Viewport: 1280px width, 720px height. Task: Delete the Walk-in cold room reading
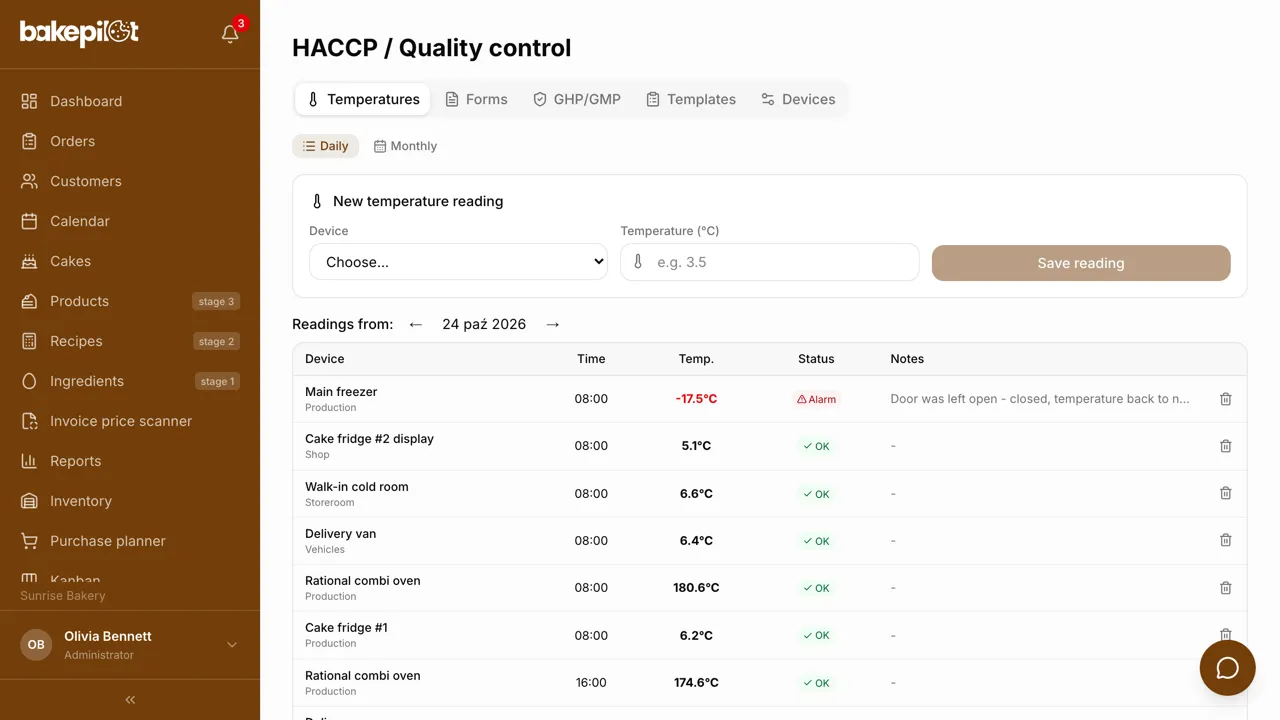(1225, 493)
